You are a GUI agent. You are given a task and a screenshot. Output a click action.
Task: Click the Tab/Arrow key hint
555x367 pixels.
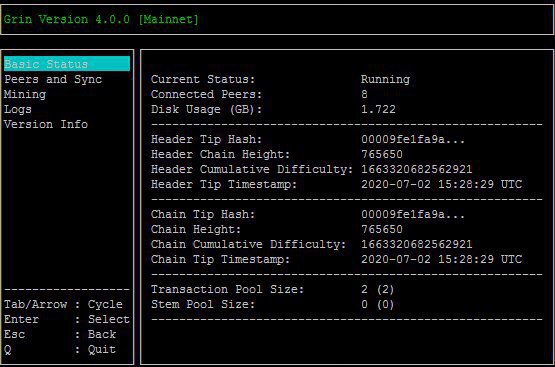35,304
